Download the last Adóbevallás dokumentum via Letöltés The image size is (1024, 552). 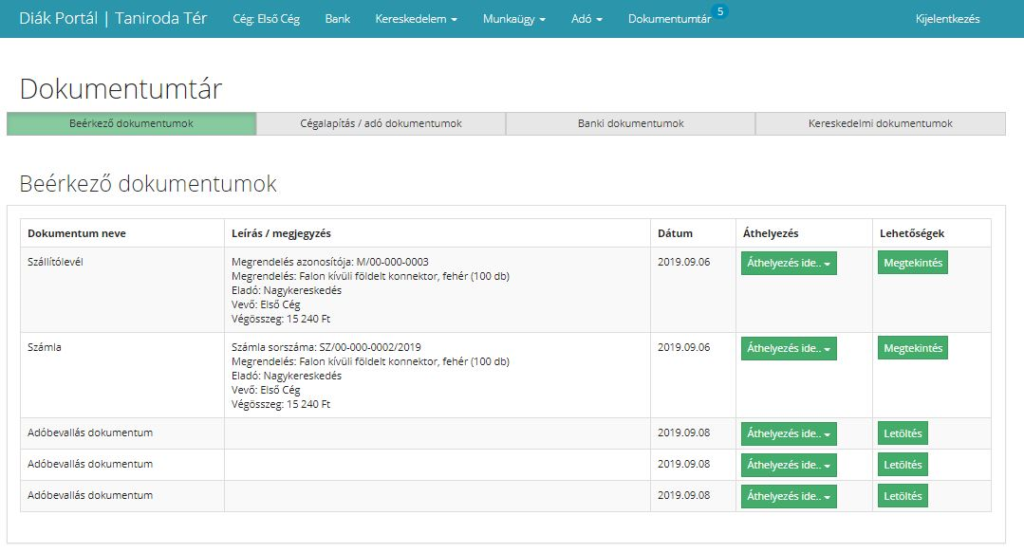(x=903, y=496)
